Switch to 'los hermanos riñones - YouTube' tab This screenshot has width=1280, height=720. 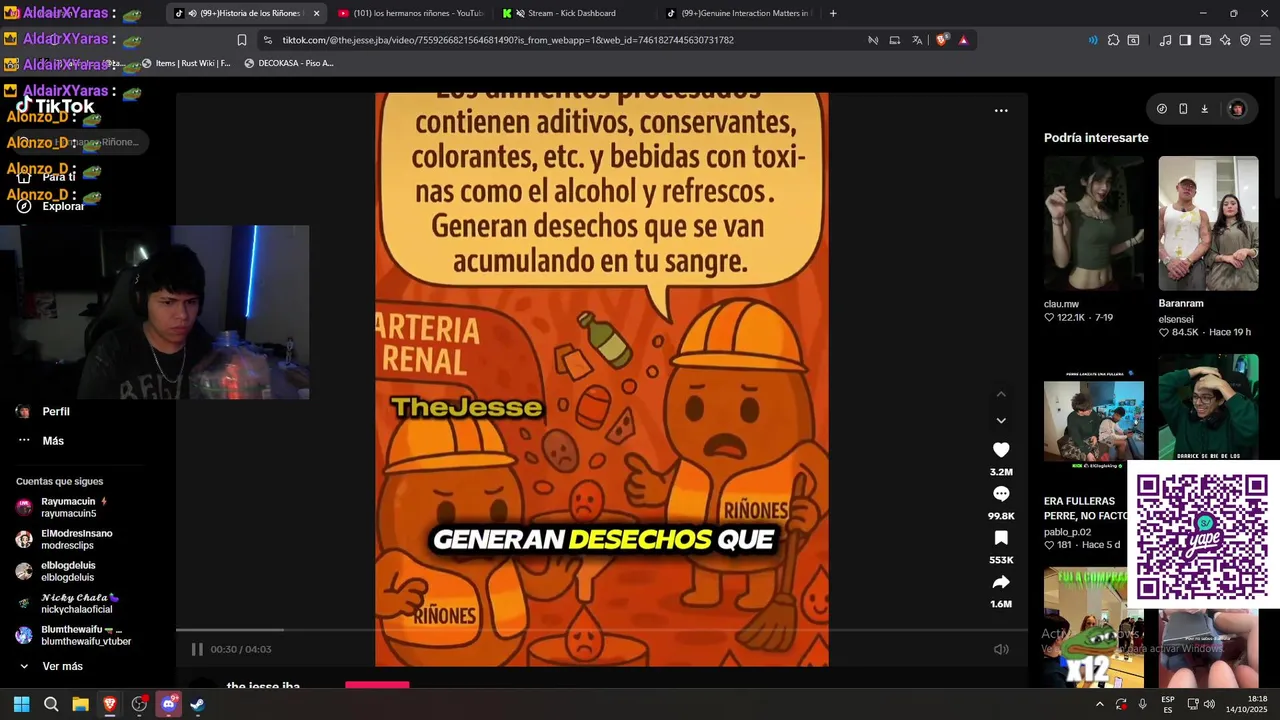[x=410, y=13]
